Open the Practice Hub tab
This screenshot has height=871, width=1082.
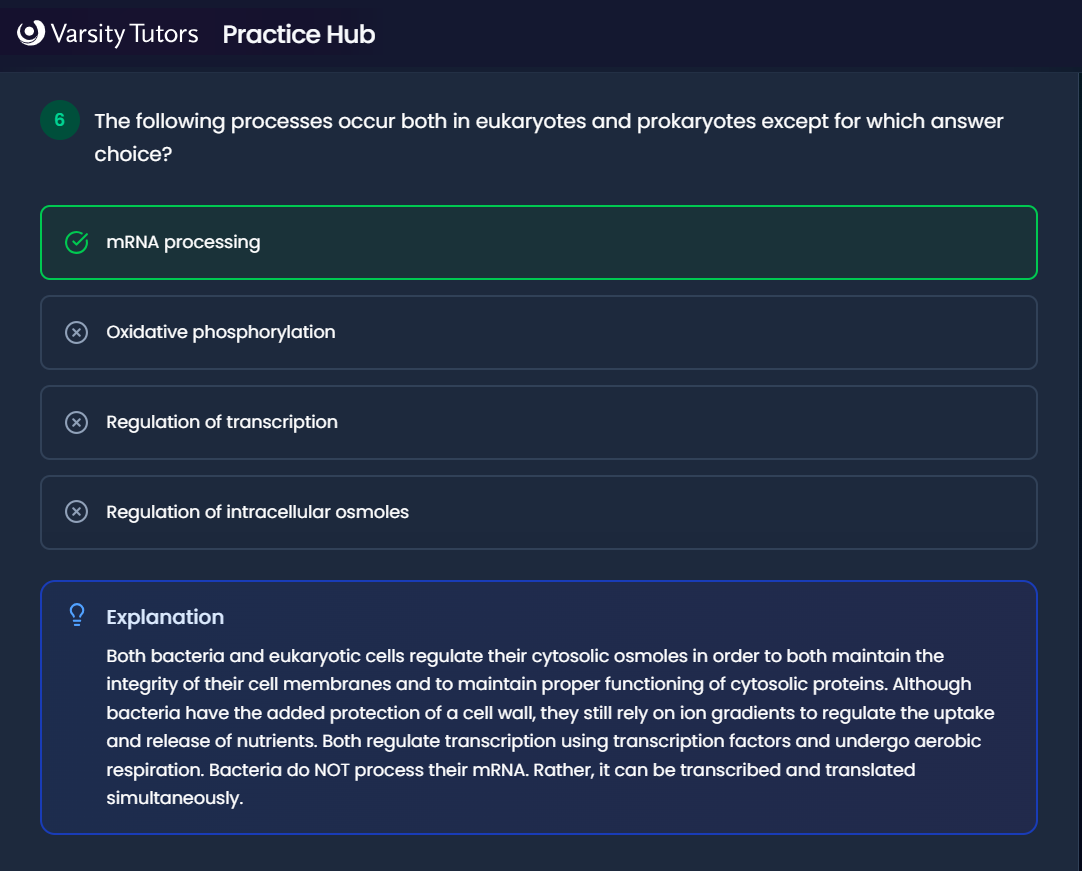pyautogui.click(x=298, y=34)
